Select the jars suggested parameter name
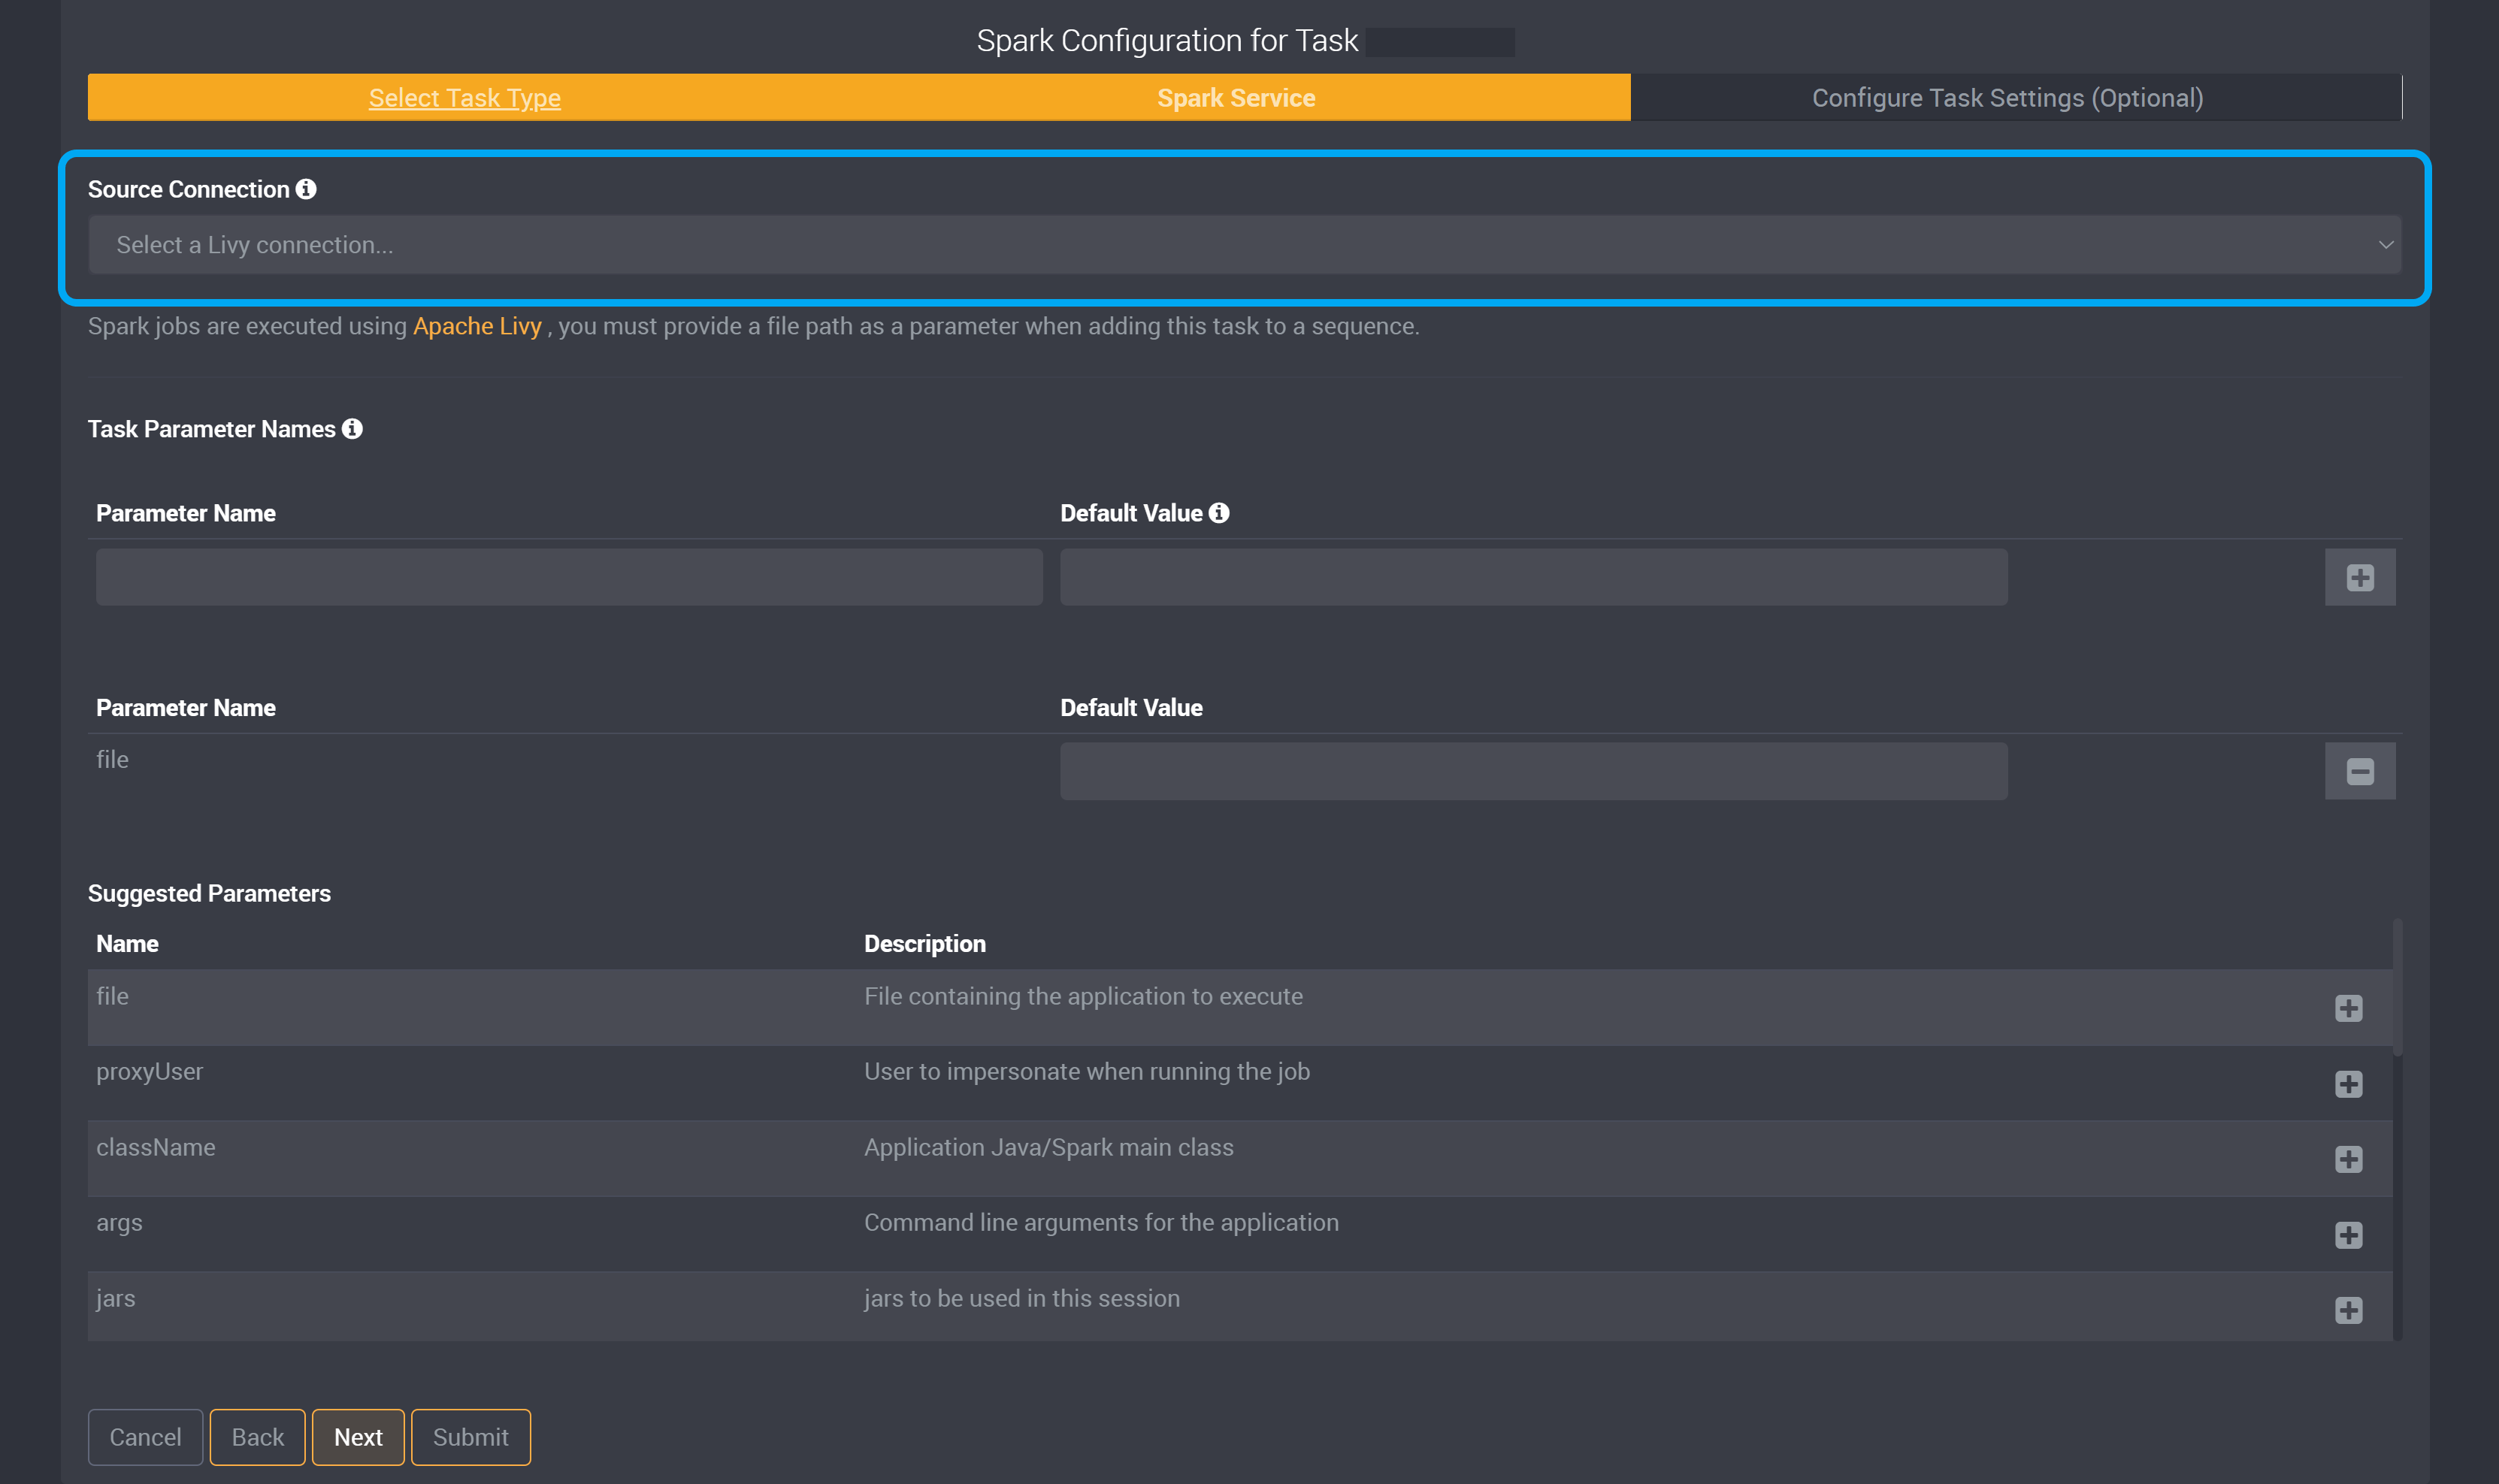 click(115, 1298)
